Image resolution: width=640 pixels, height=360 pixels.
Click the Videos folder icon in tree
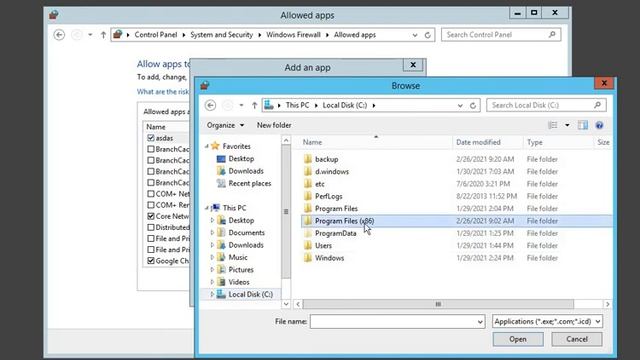click(x=221, y=282)
